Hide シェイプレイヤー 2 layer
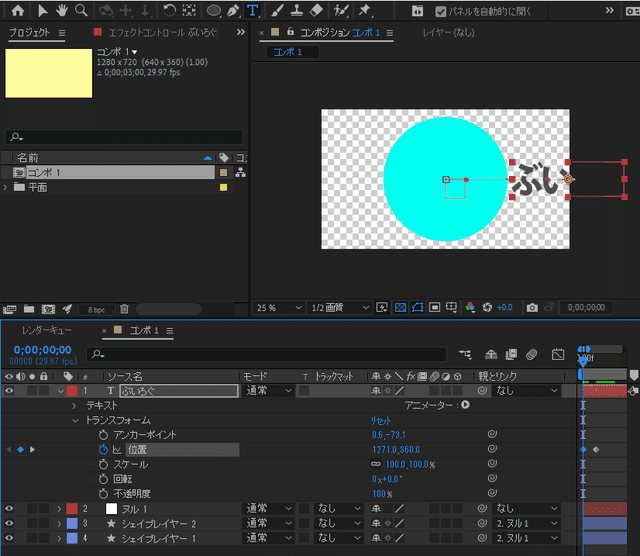This screenshot has height=556, width=640. [x=9, y=523]
